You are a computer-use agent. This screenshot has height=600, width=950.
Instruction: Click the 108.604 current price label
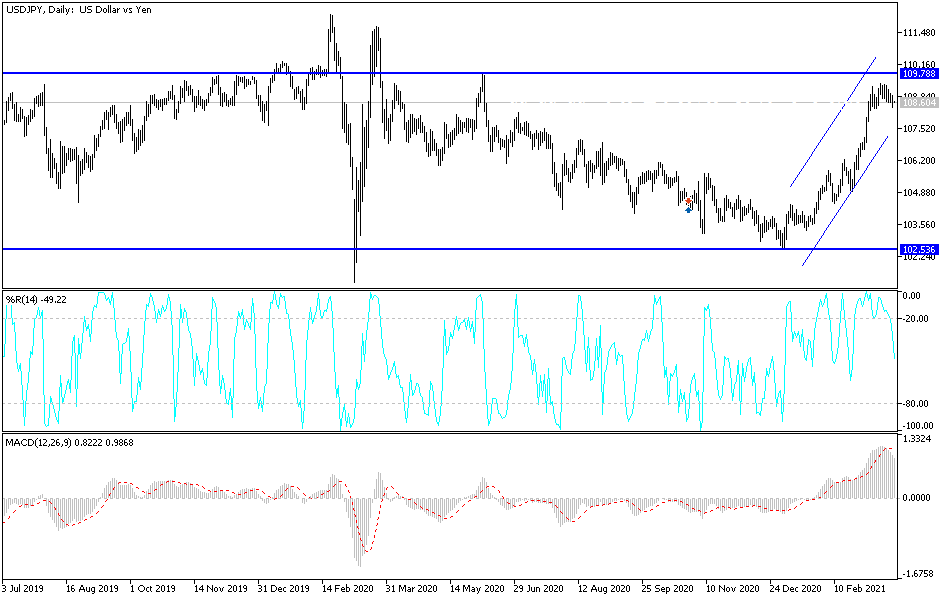[x=918, y=100]
